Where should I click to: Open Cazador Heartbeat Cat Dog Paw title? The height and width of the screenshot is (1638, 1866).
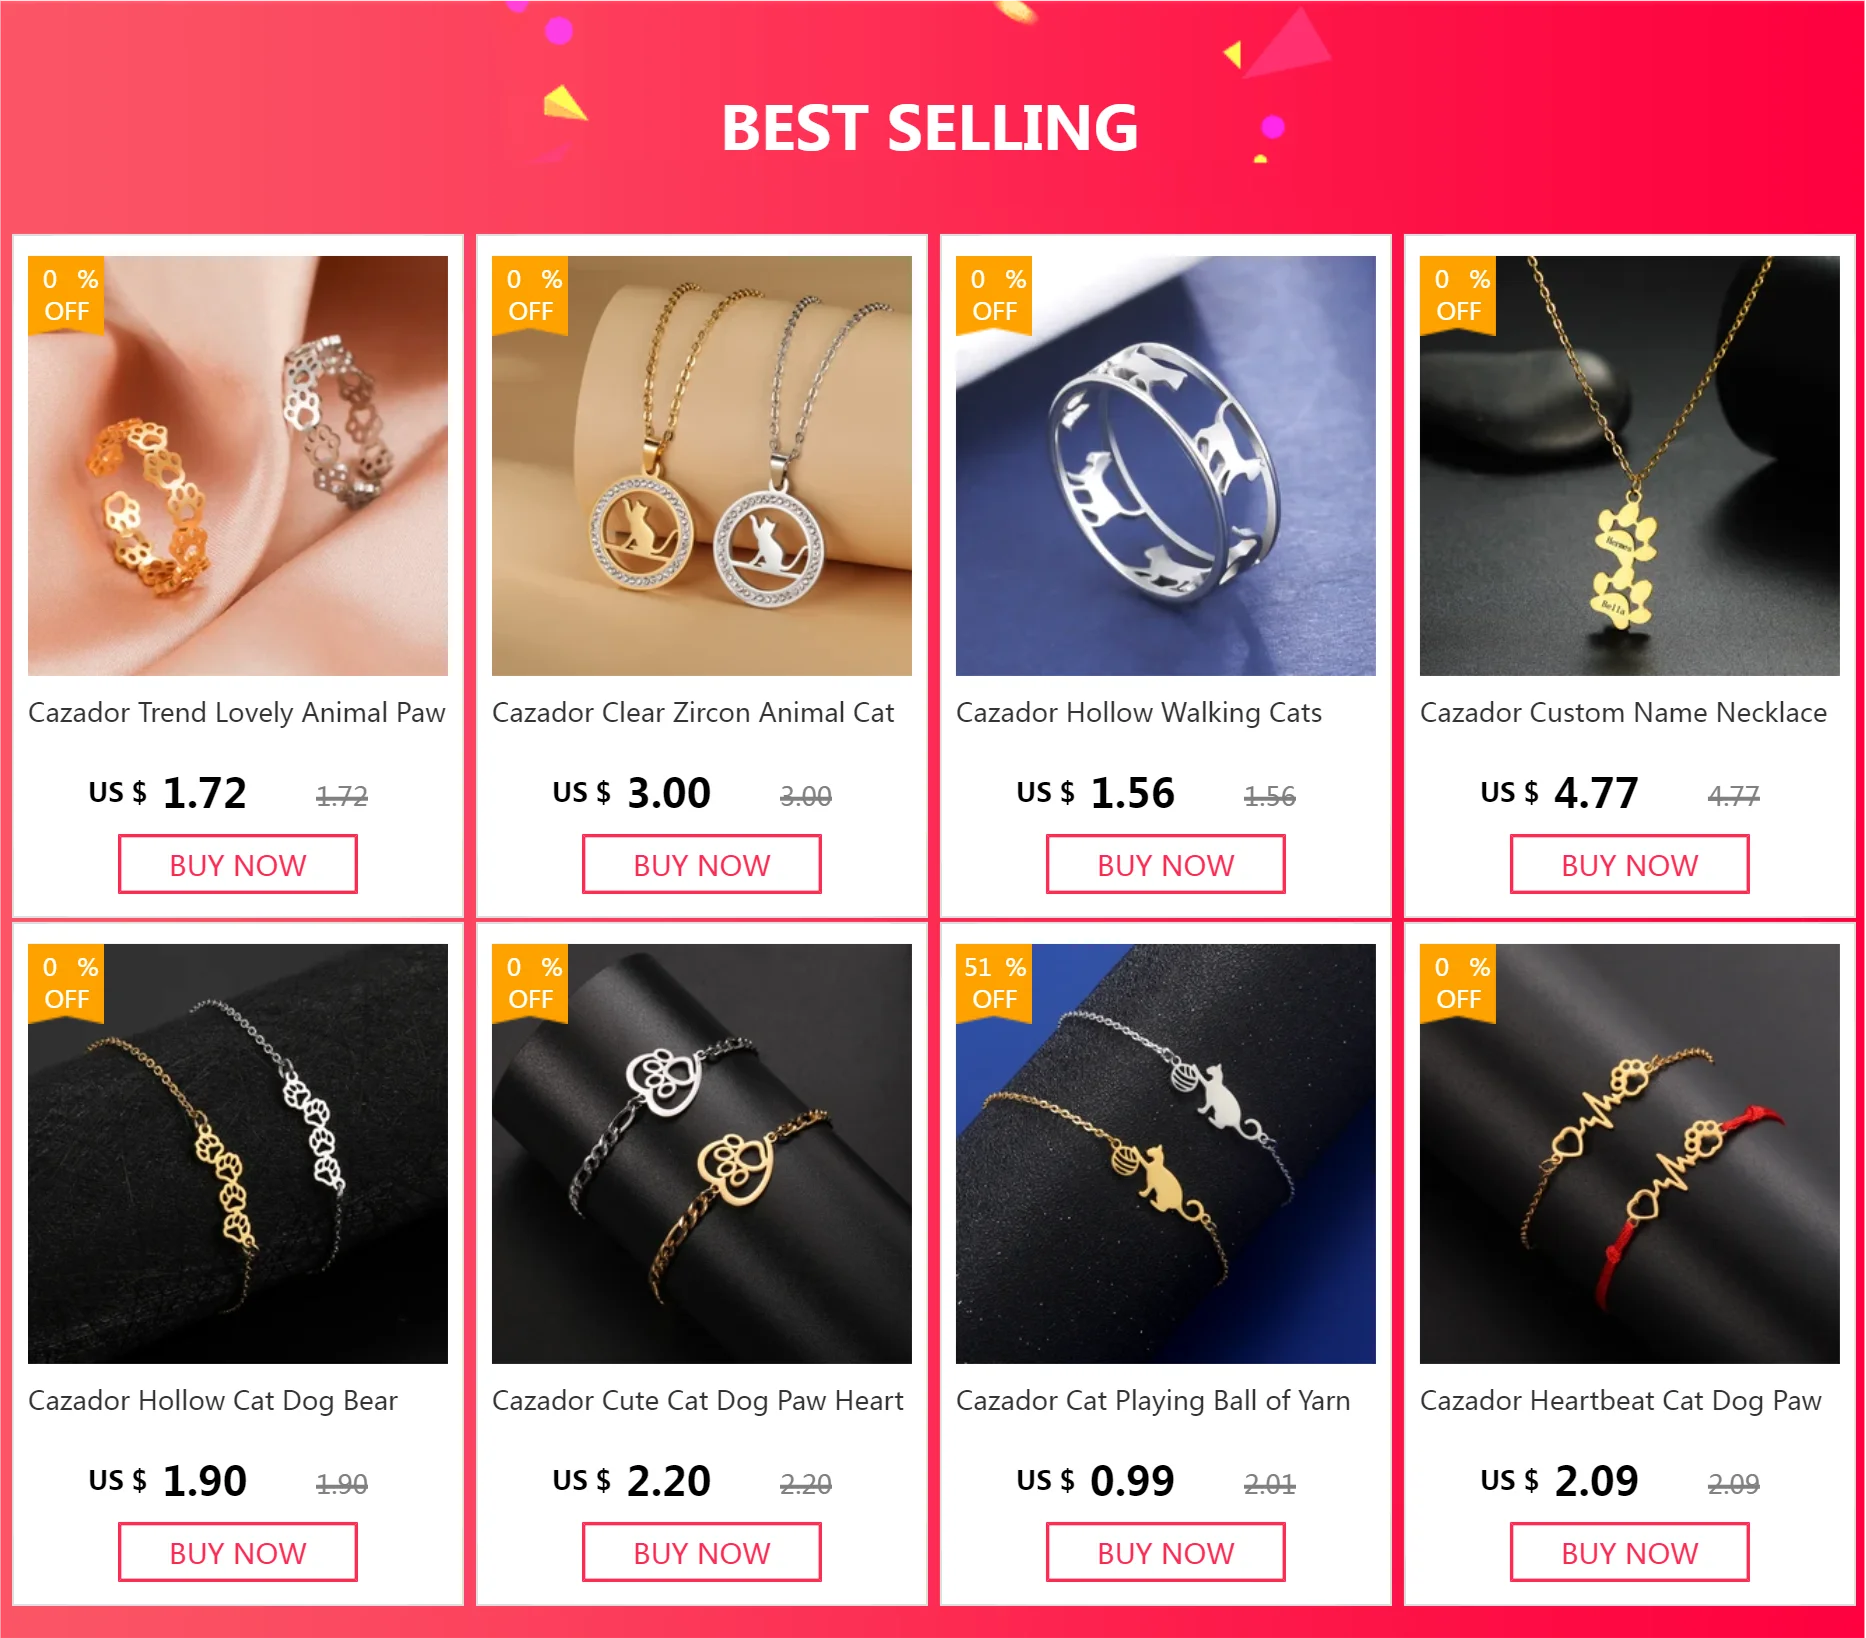coord(1621,1401)
